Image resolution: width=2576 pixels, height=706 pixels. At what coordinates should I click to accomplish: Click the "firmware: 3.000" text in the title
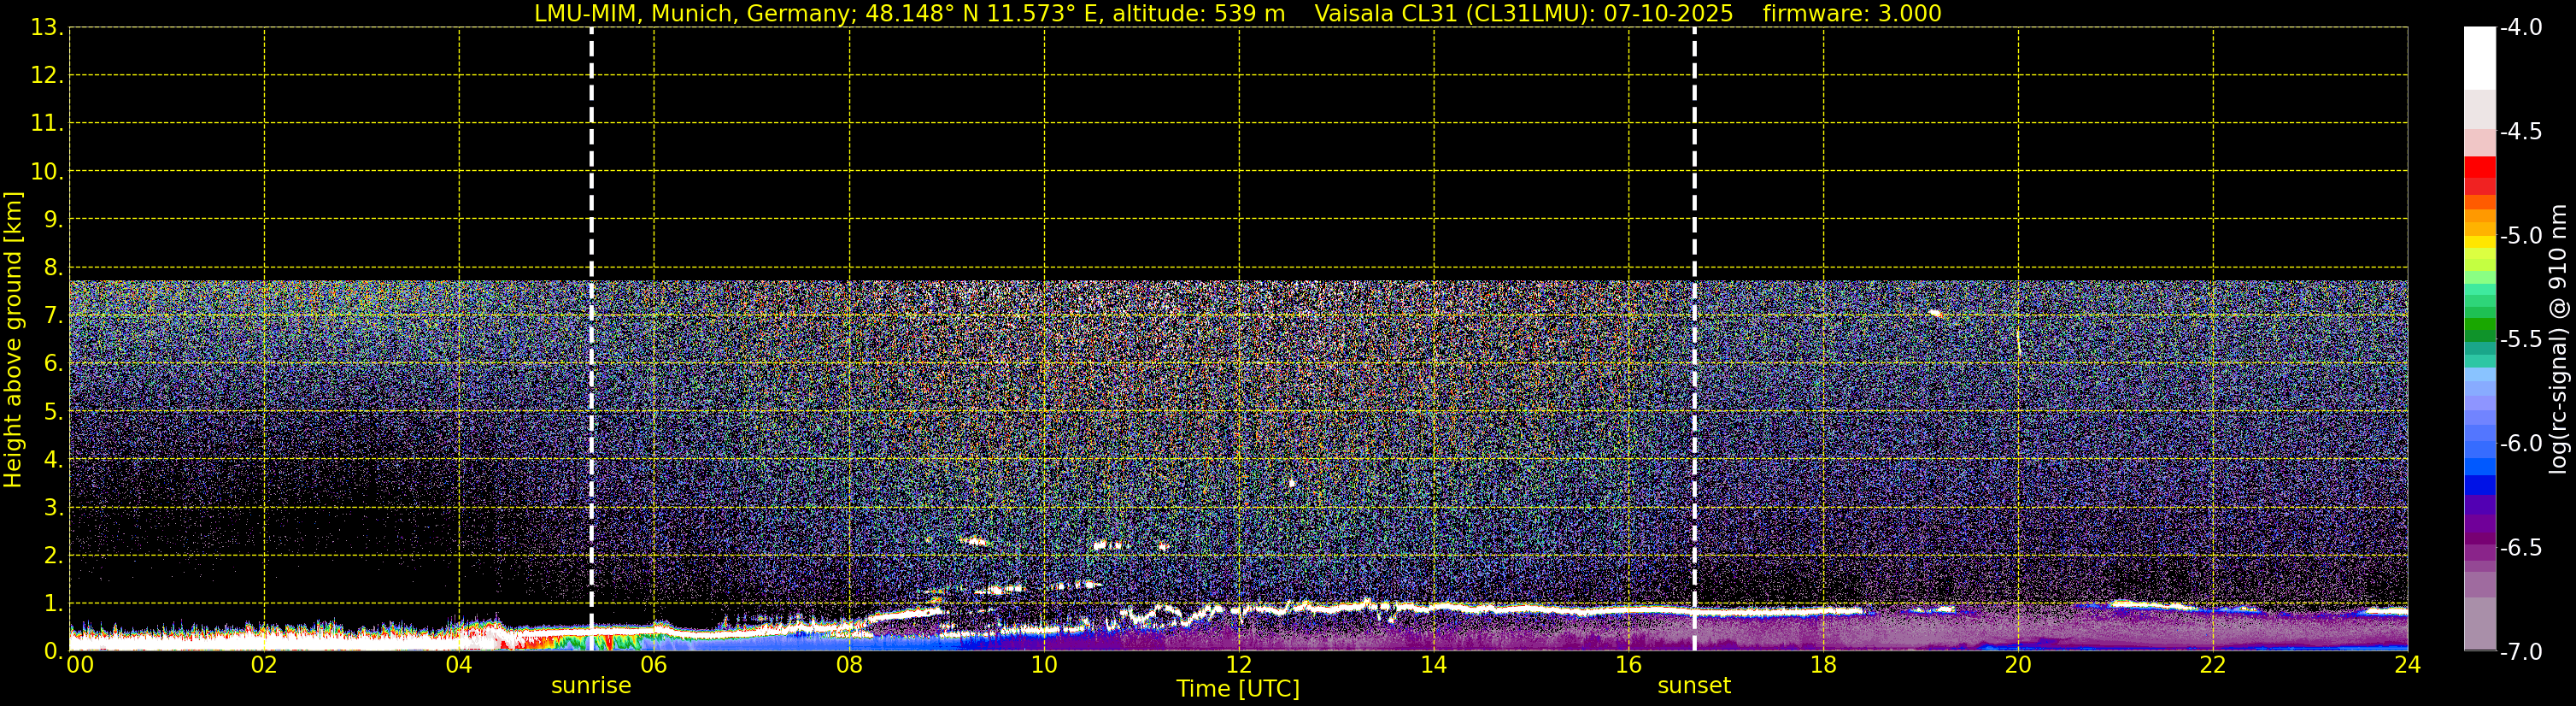click(x=1852, y=14)
